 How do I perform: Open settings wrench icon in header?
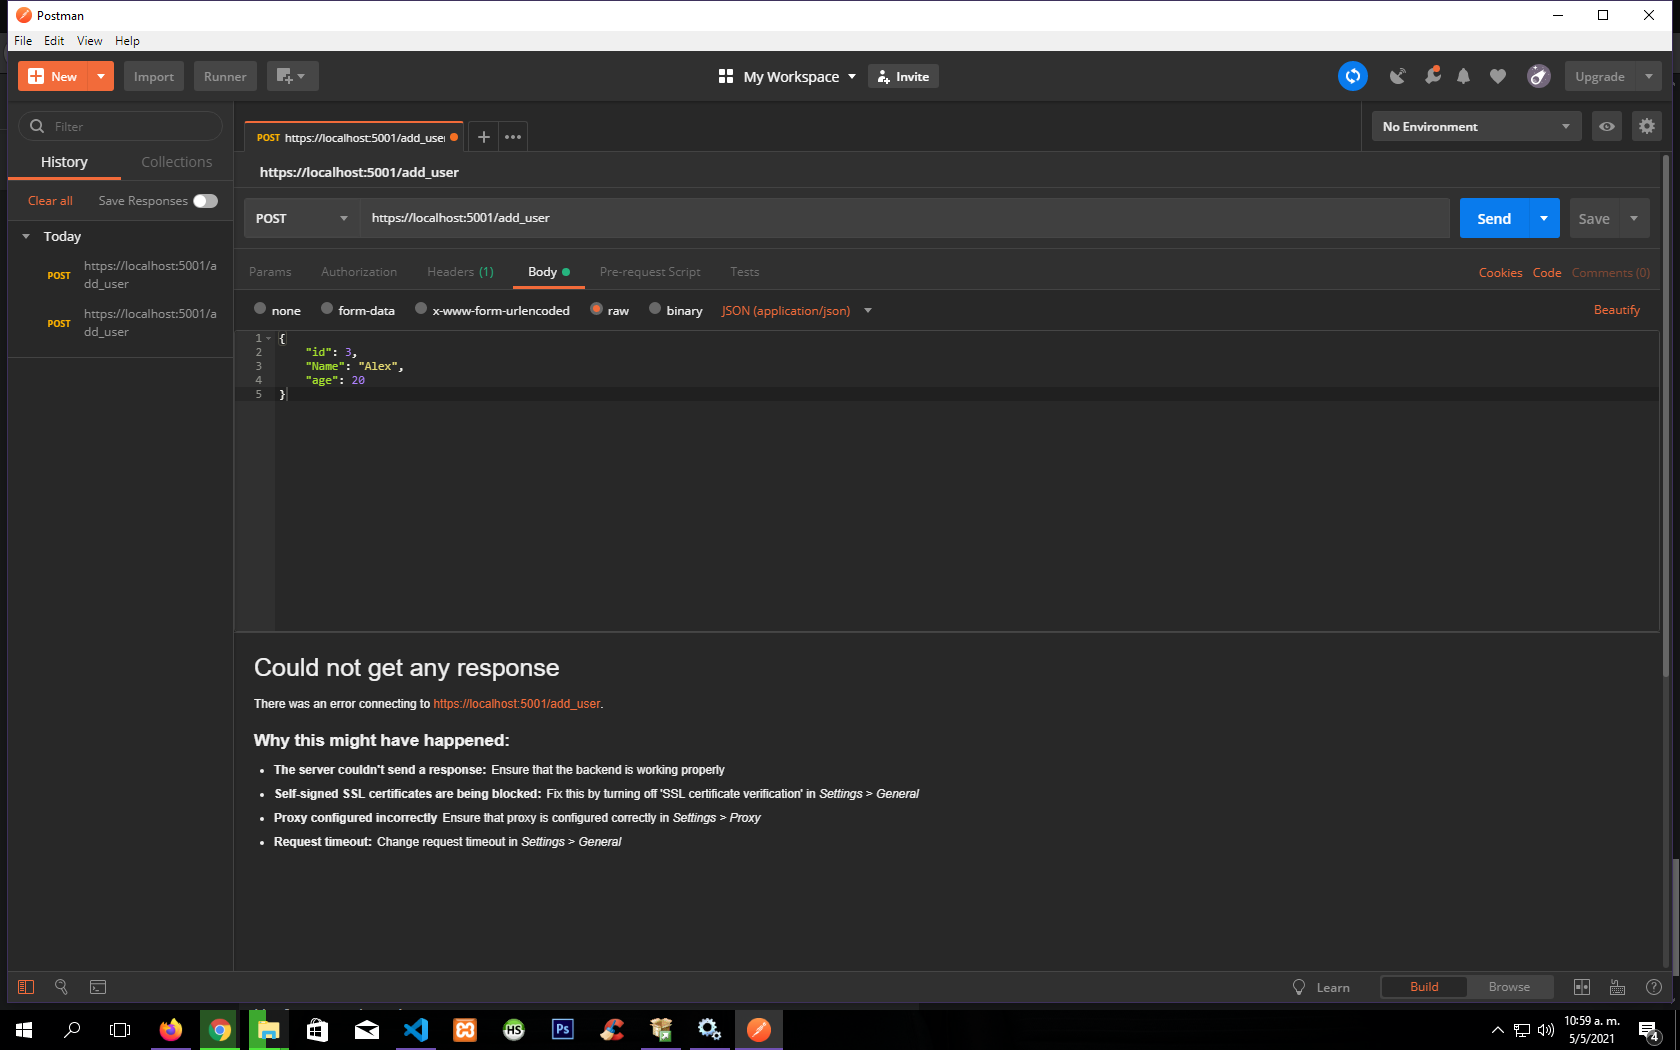(x=1432, y=76)
